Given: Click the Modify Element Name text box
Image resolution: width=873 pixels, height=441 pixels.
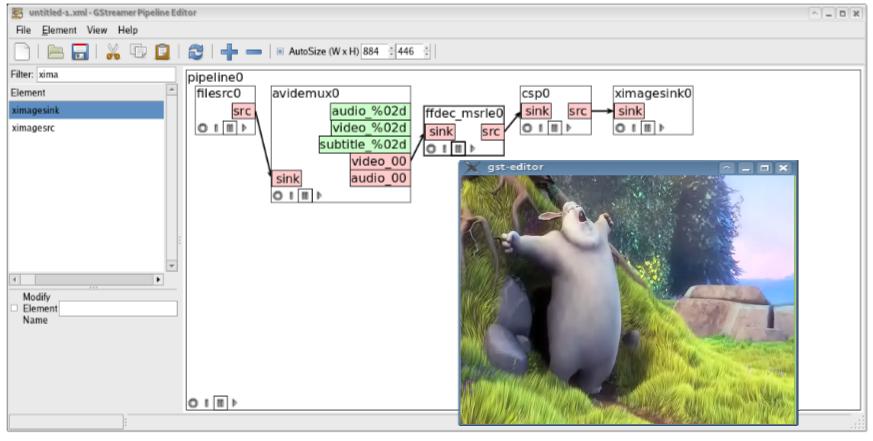Looking at the screenshot, I should [x=118, y=308].
